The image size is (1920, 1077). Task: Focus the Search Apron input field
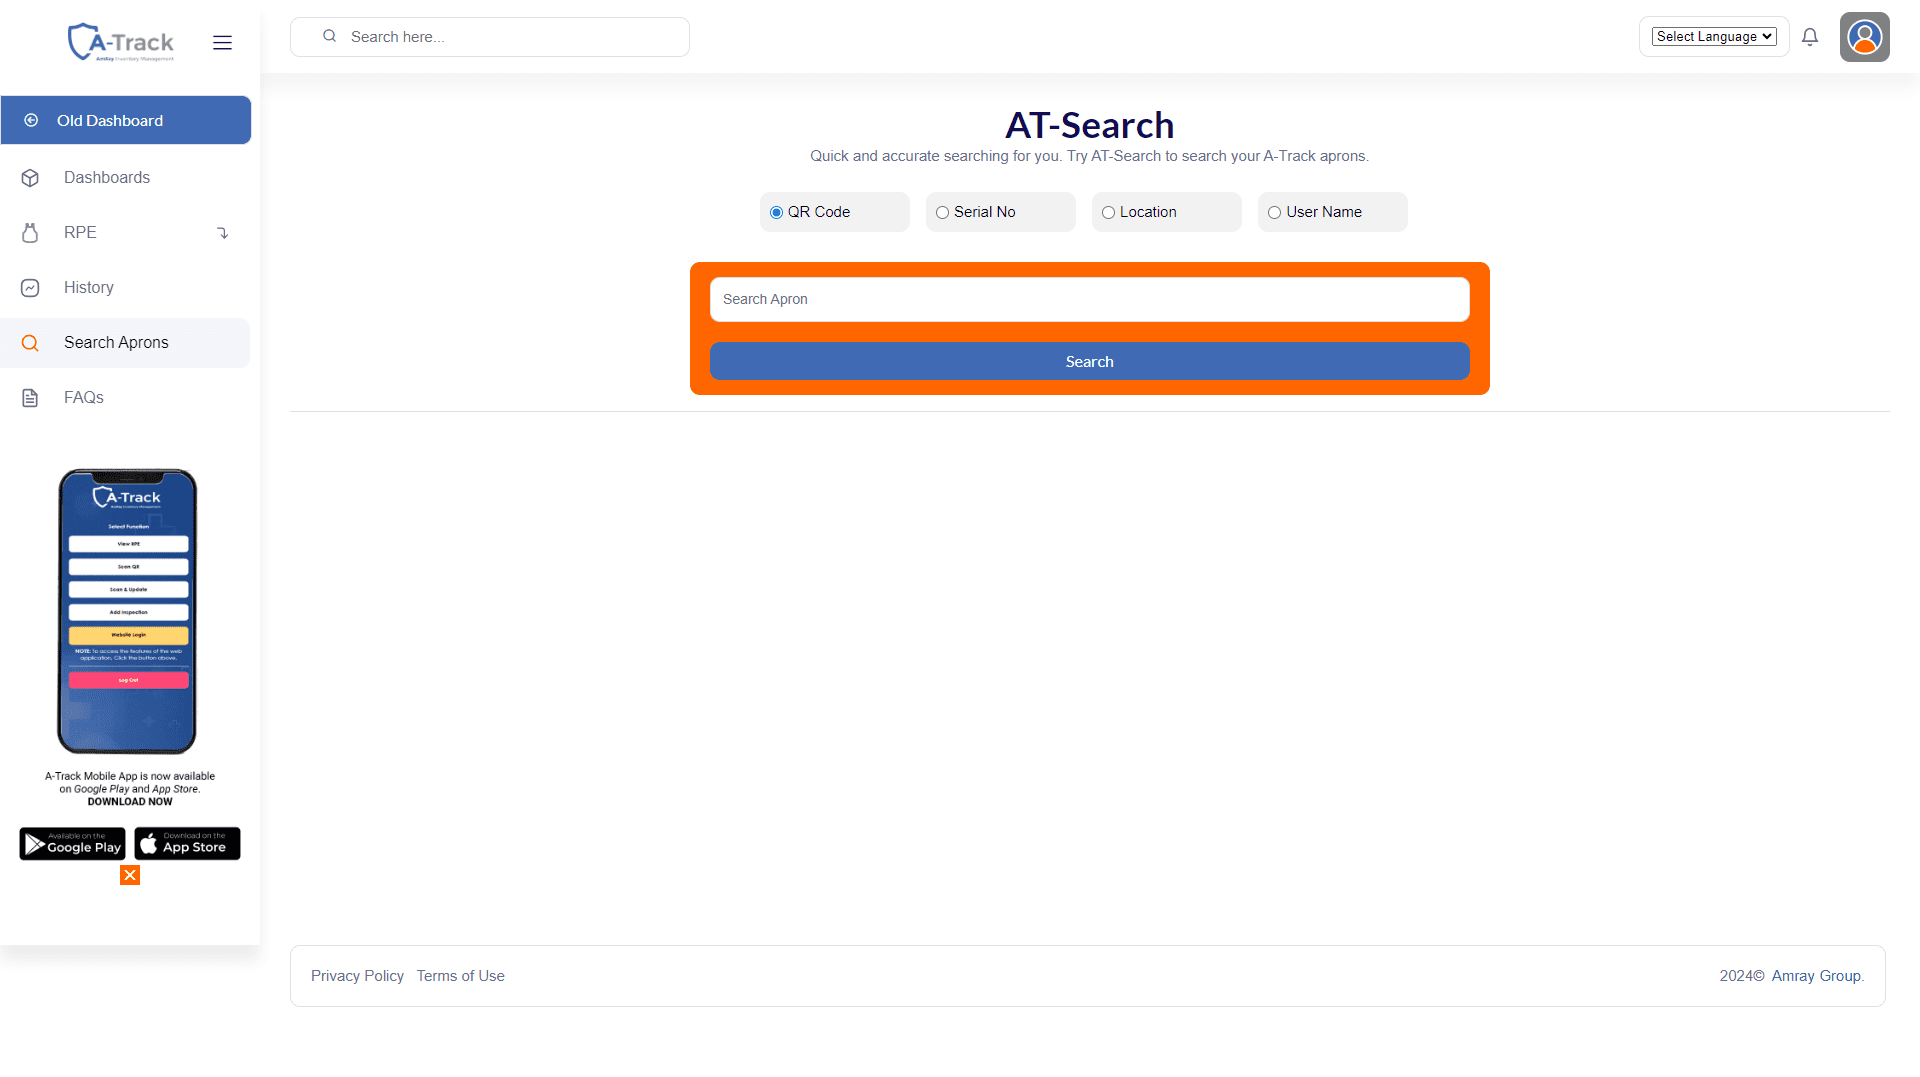coord(1089,299)
